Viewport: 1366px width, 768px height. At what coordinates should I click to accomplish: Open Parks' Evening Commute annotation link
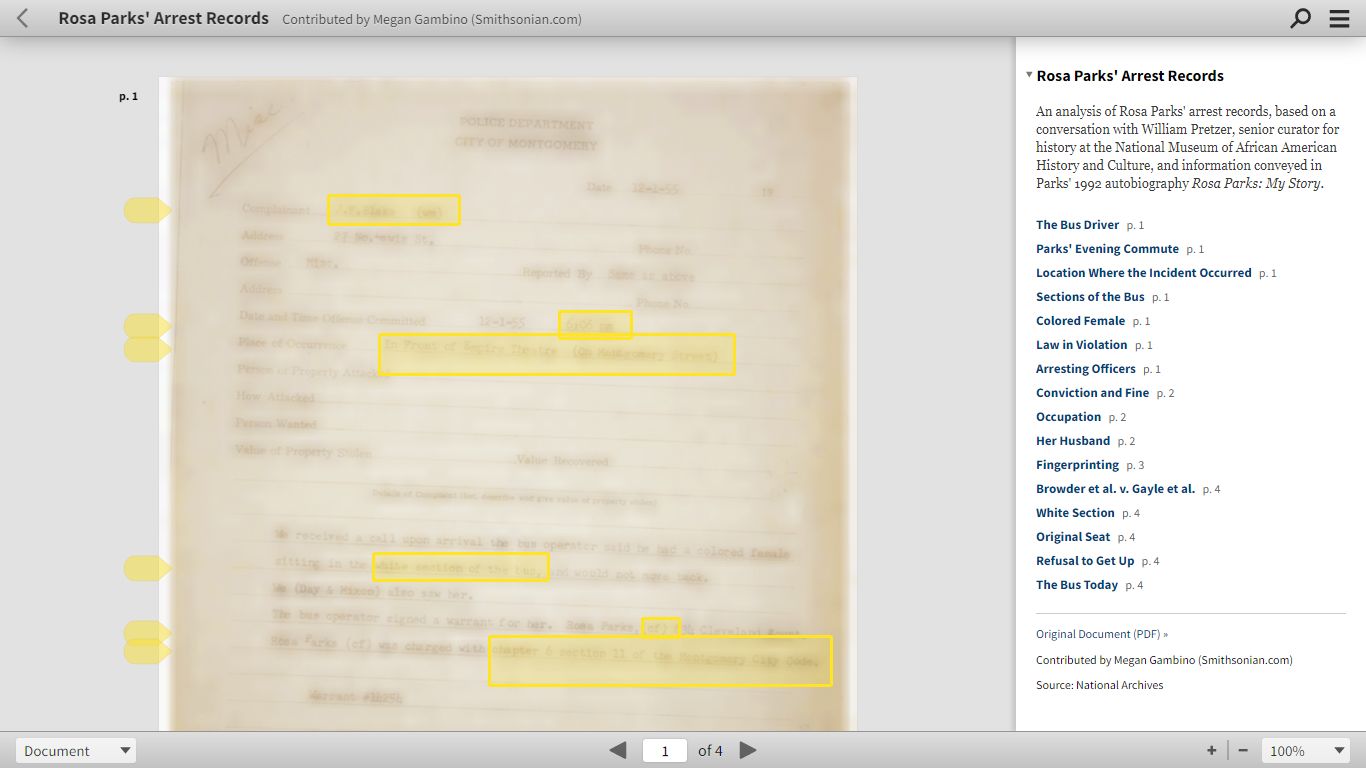pyautogui.click(x=1107, y=249)
